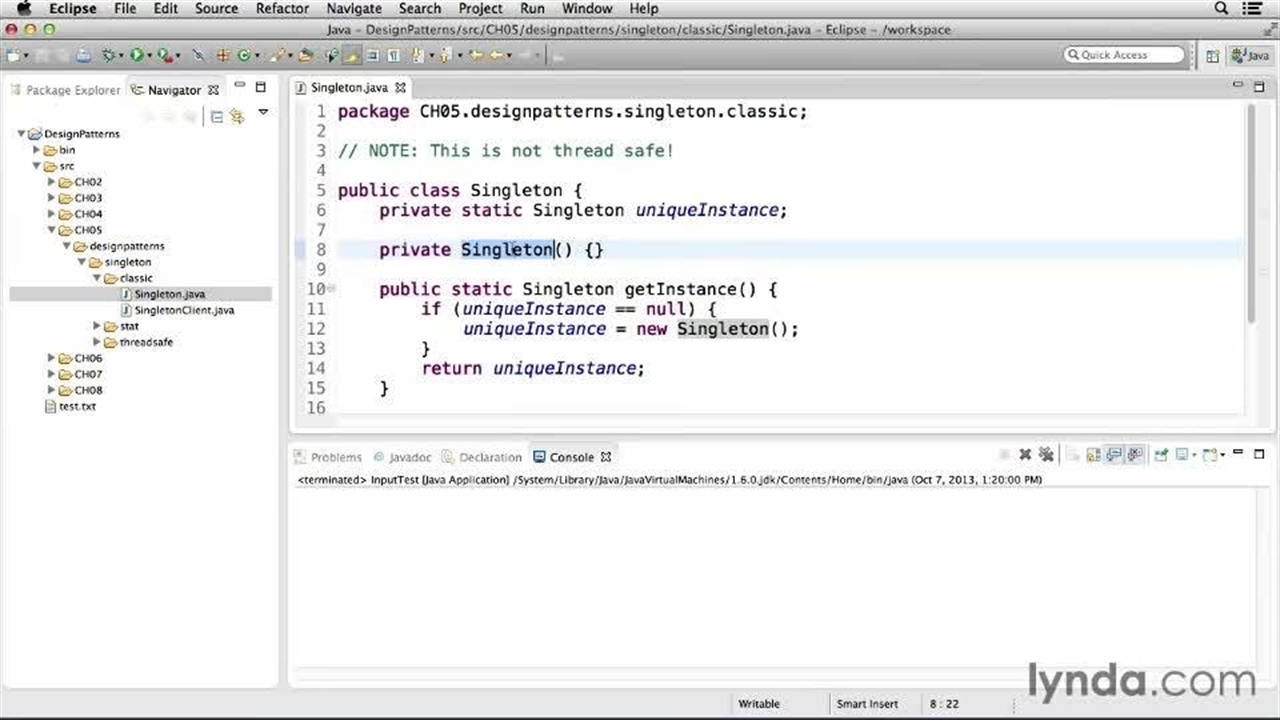This screenshot has height=720, width=1280.
Task: Switch to the Package Explorer tab
Action: pos(65,90)
